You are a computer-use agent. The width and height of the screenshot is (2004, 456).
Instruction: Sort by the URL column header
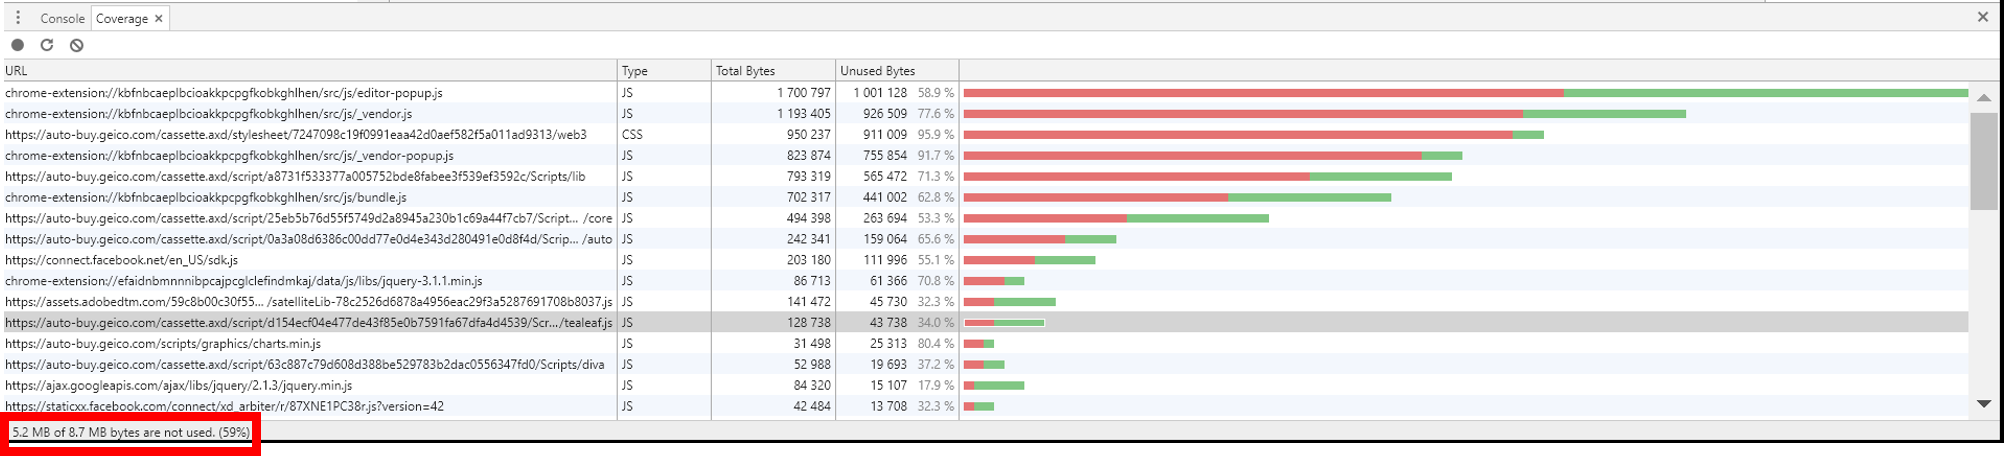(300, 71)
